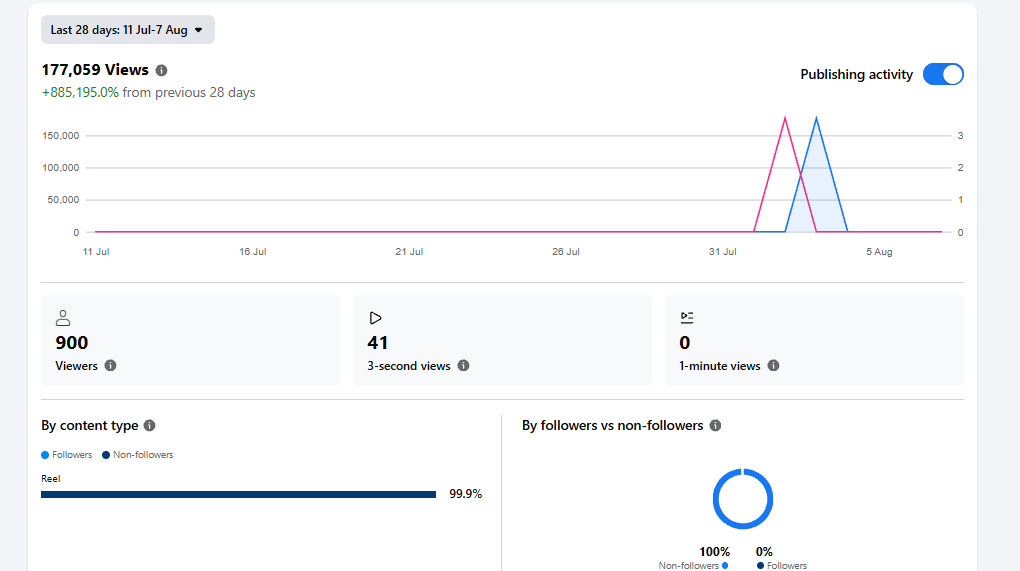Click the playlist icon in the 1-minute views card

point(687,318)
